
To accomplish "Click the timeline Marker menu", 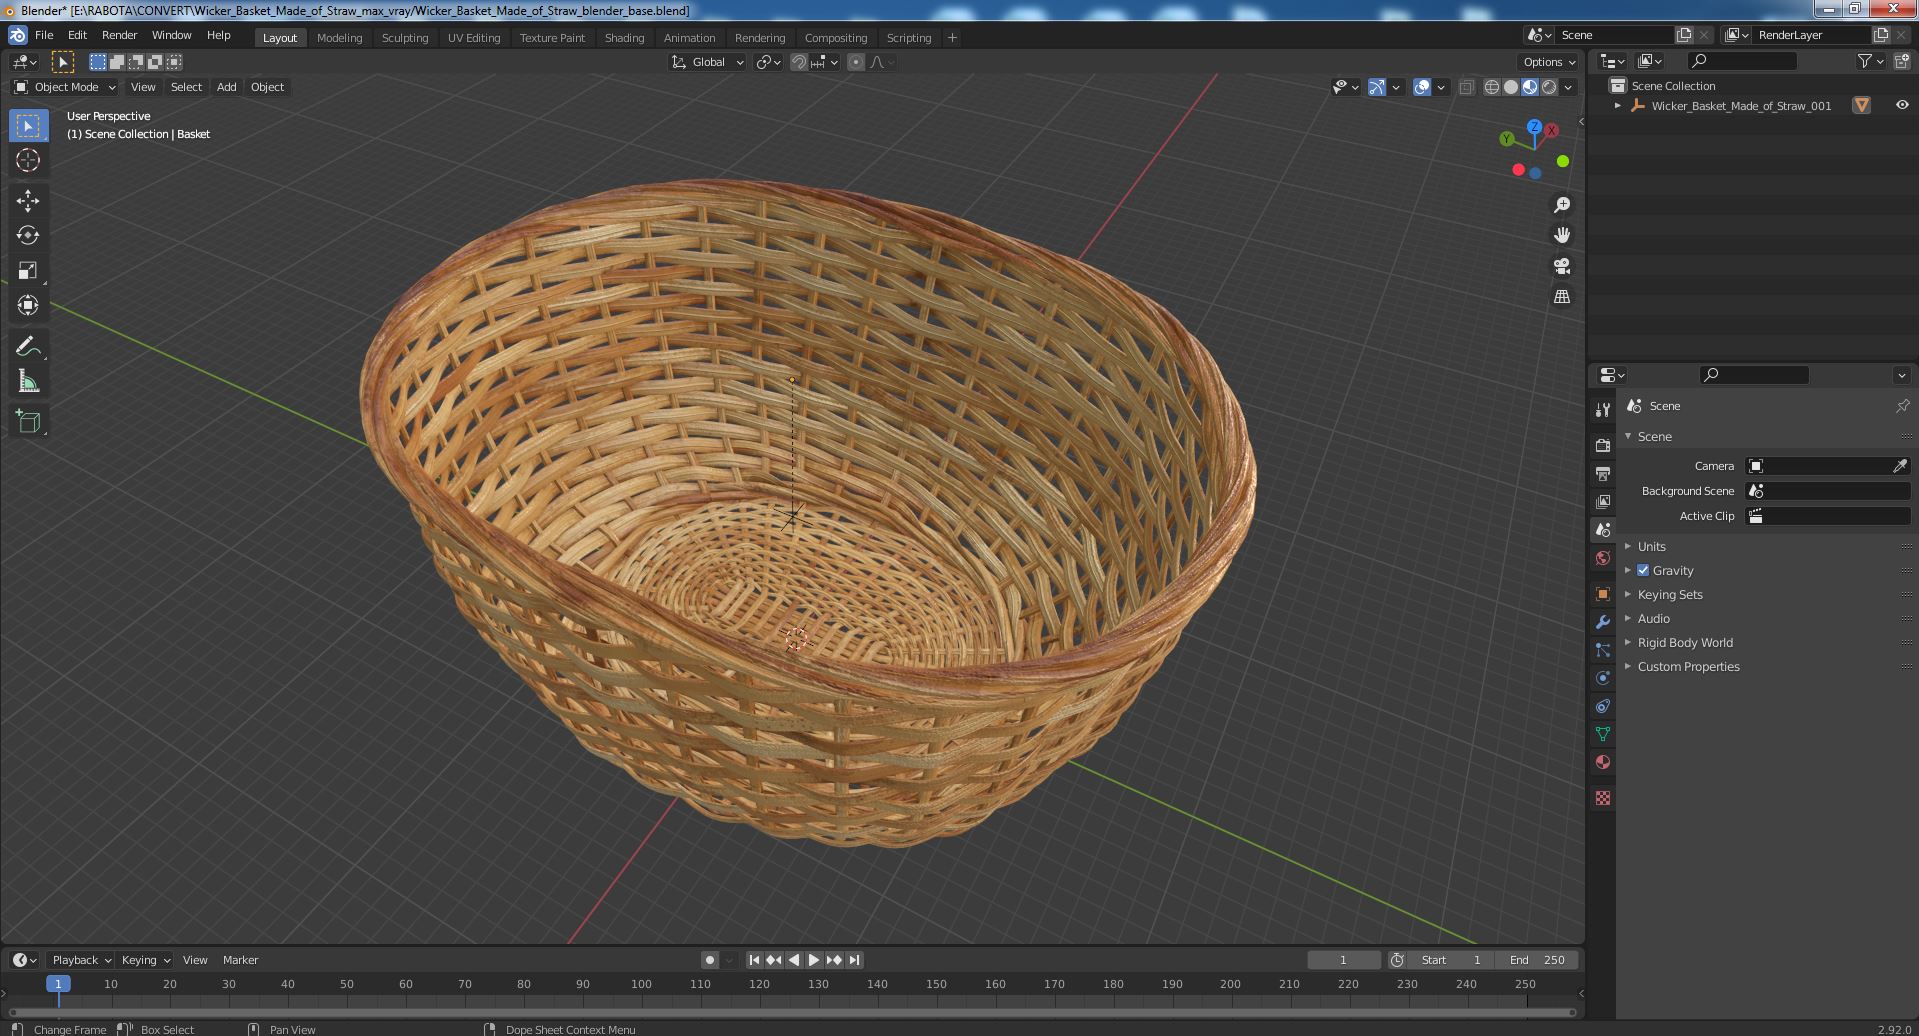I will coord(240,960).
